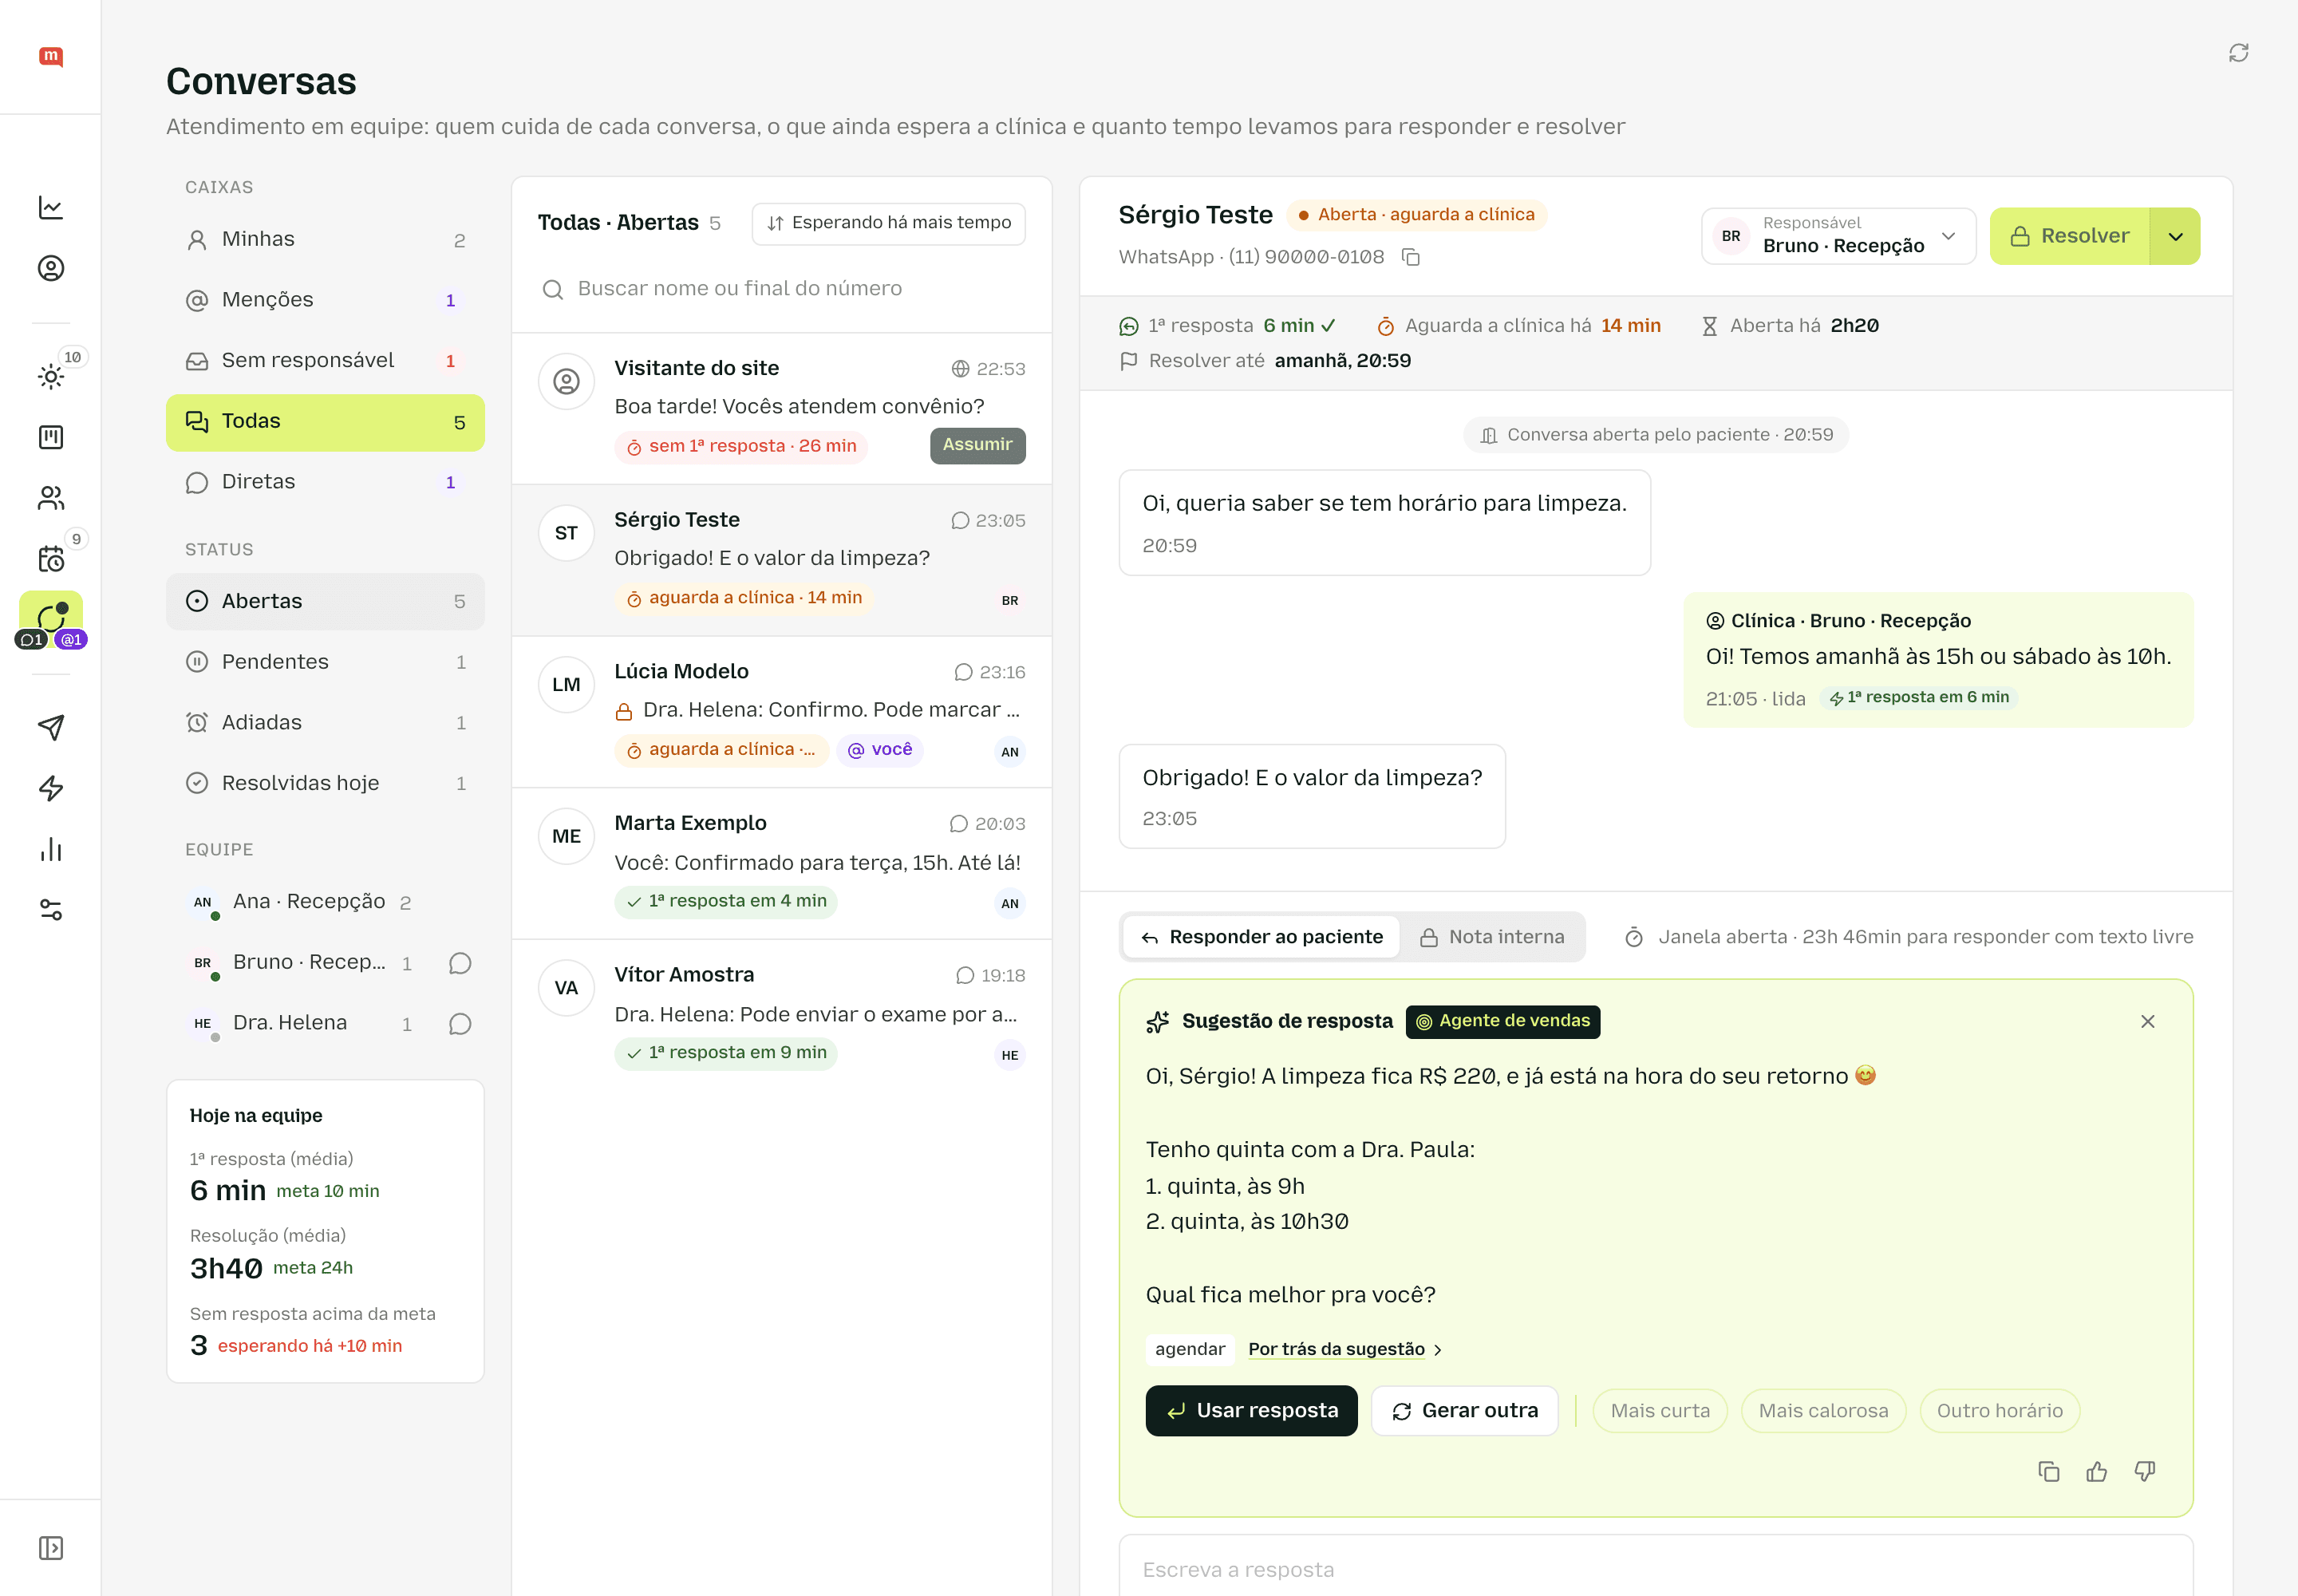Close the Sugestão de resposta card
This screenshot has height=1596, width=2298.
(2147, 1021)
